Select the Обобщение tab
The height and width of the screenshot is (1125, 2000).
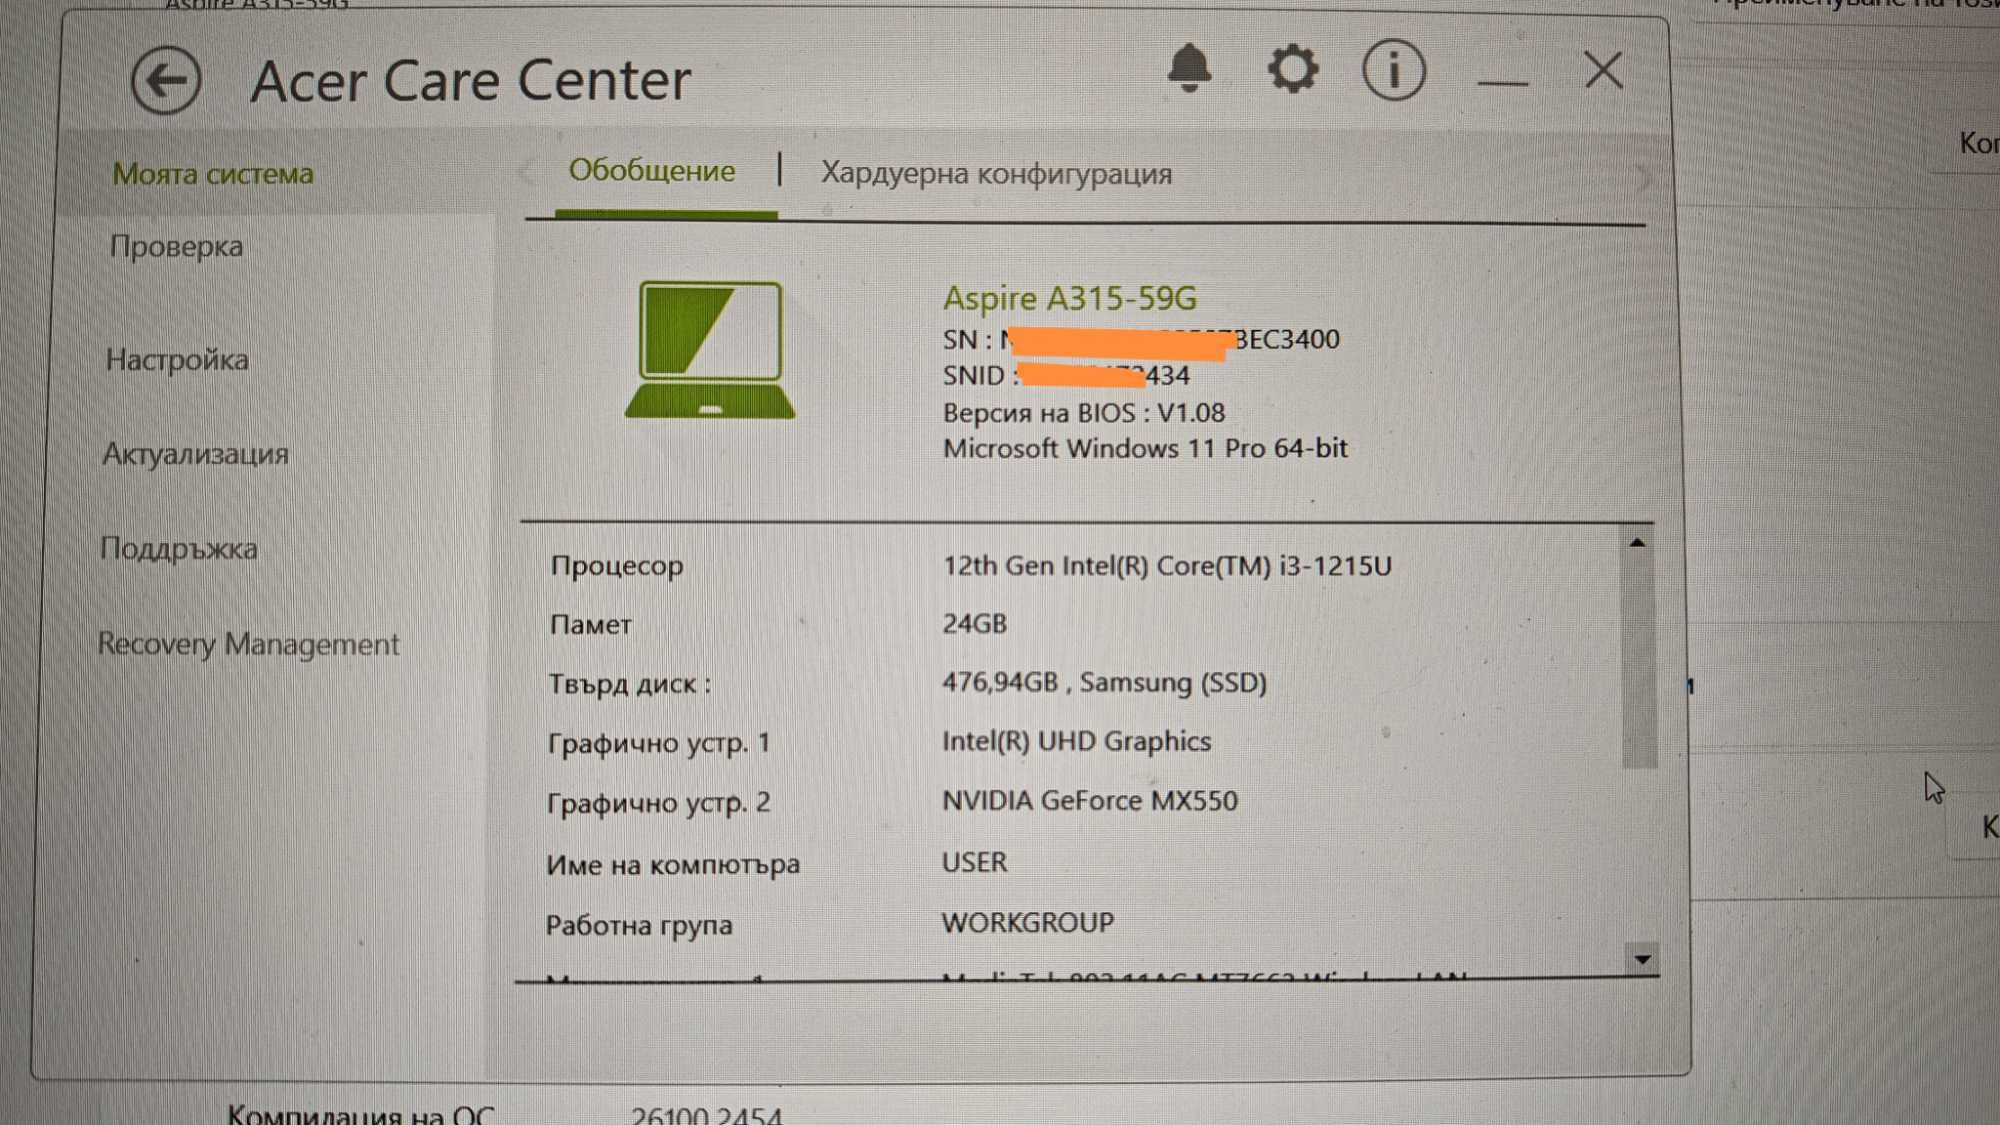[652, 171]
